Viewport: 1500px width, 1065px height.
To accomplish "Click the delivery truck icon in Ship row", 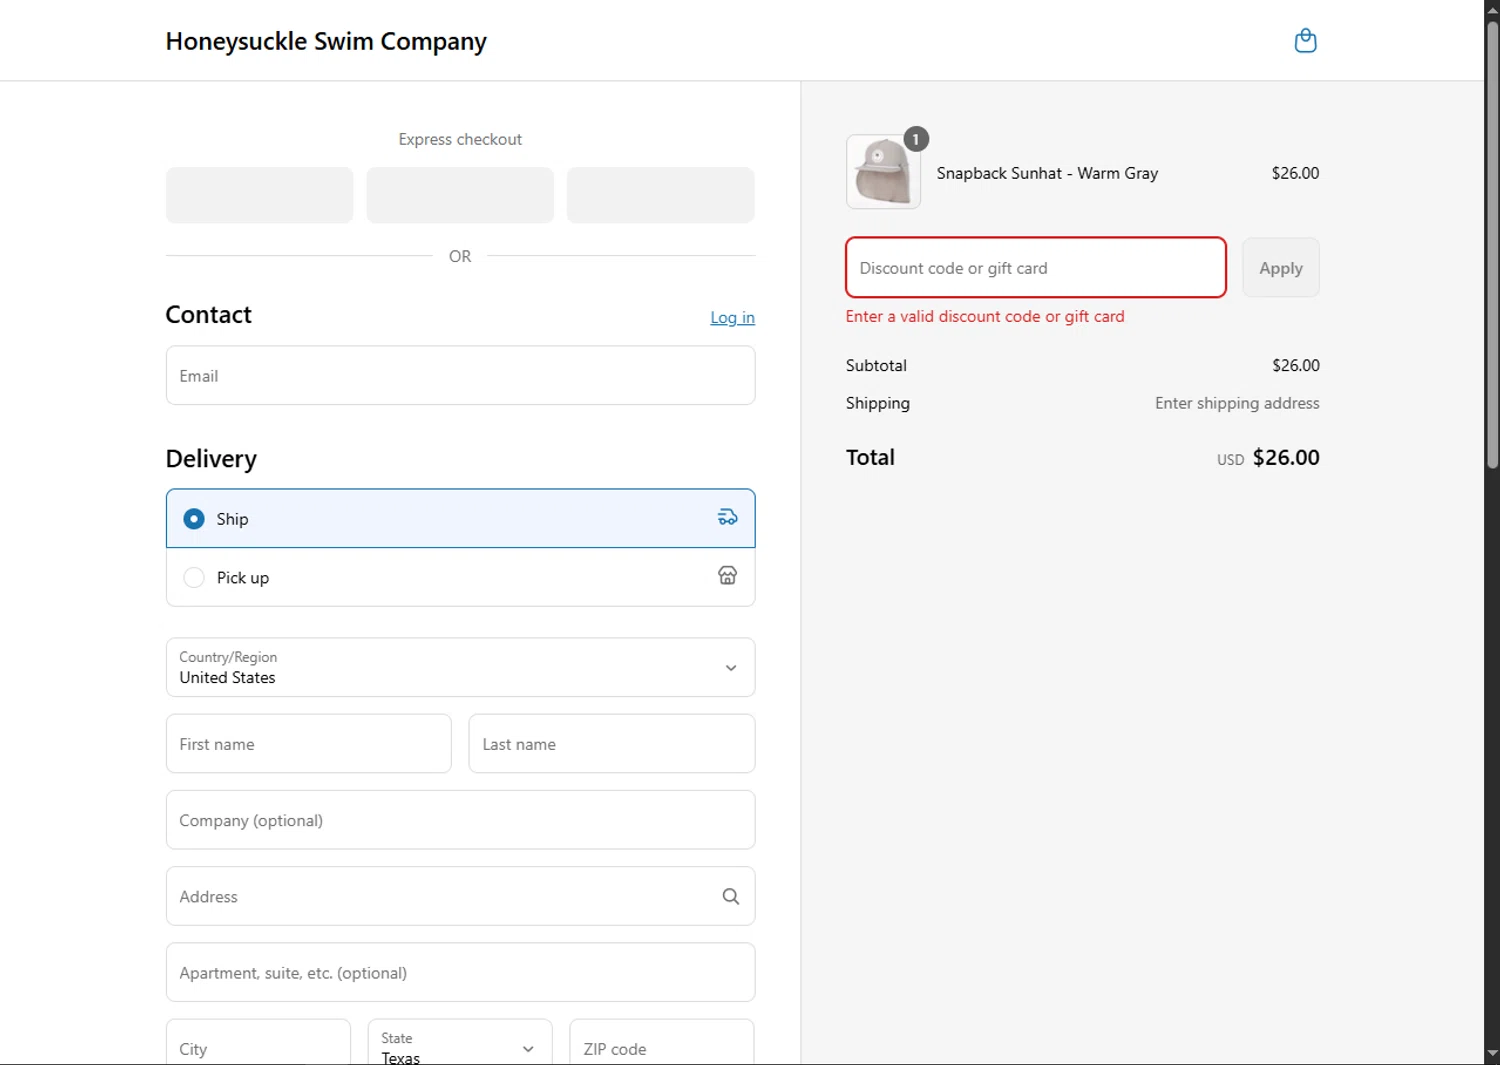I will tap(727, 517).
